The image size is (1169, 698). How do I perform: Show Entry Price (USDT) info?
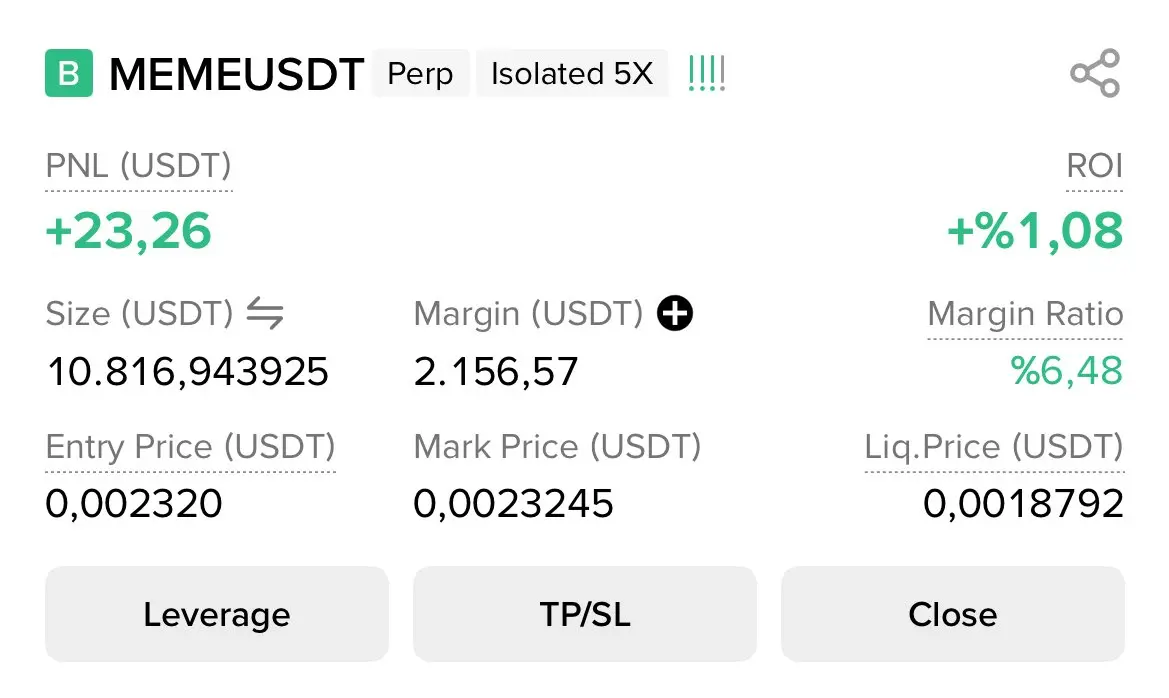(190, 447)
